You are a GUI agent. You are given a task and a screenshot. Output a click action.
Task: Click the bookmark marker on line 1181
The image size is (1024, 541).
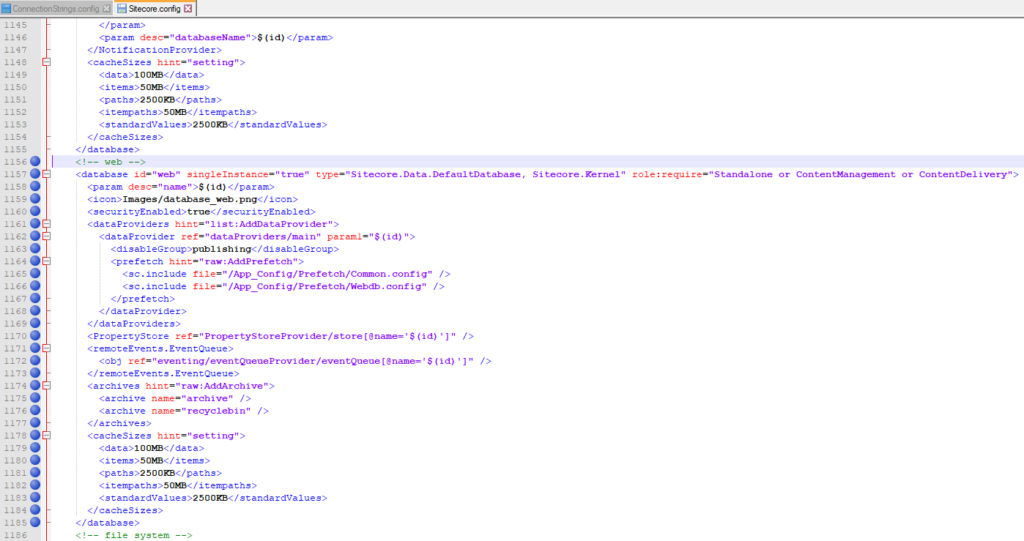[35, 472]
